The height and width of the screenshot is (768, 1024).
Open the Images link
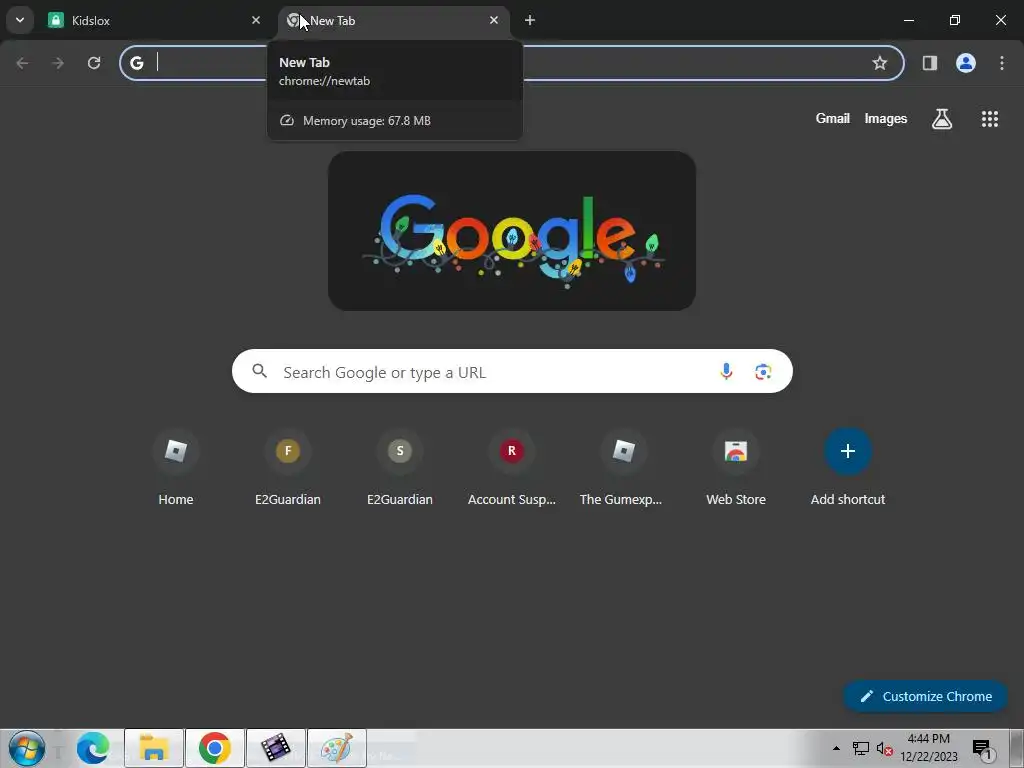[885, 118]
